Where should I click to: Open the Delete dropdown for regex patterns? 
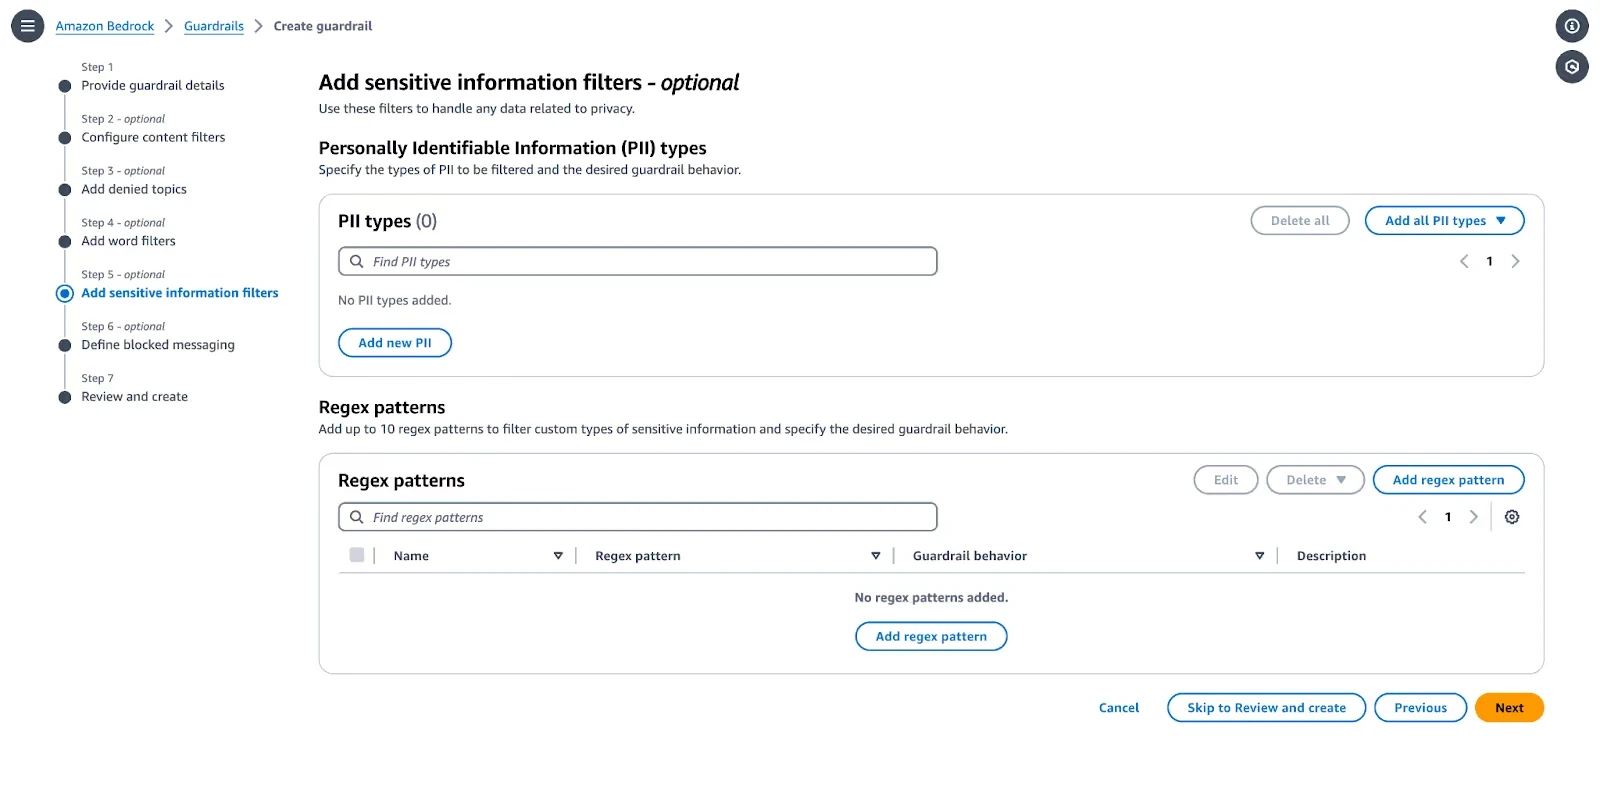click(x=1315, y=480)
